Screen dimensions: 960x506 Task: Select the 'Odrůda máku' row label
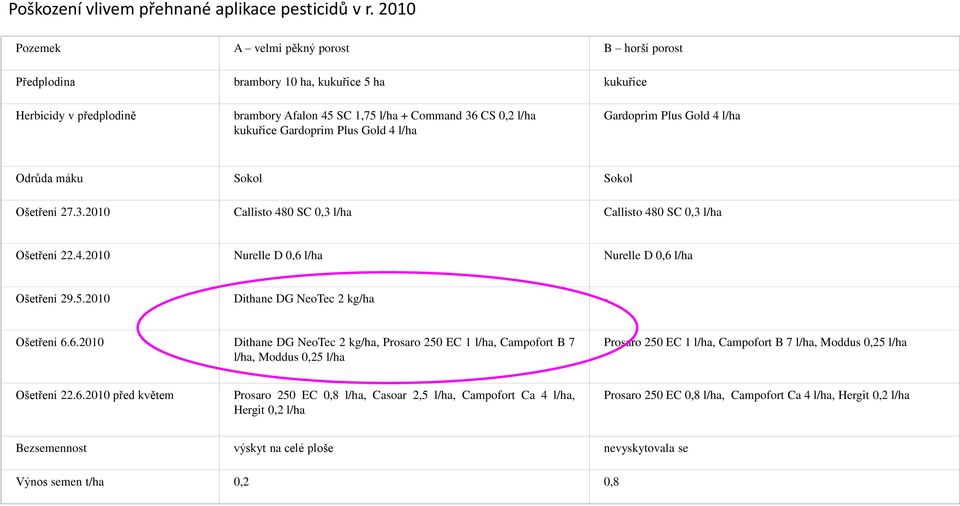pyautogui.click(x=49, y=179)
